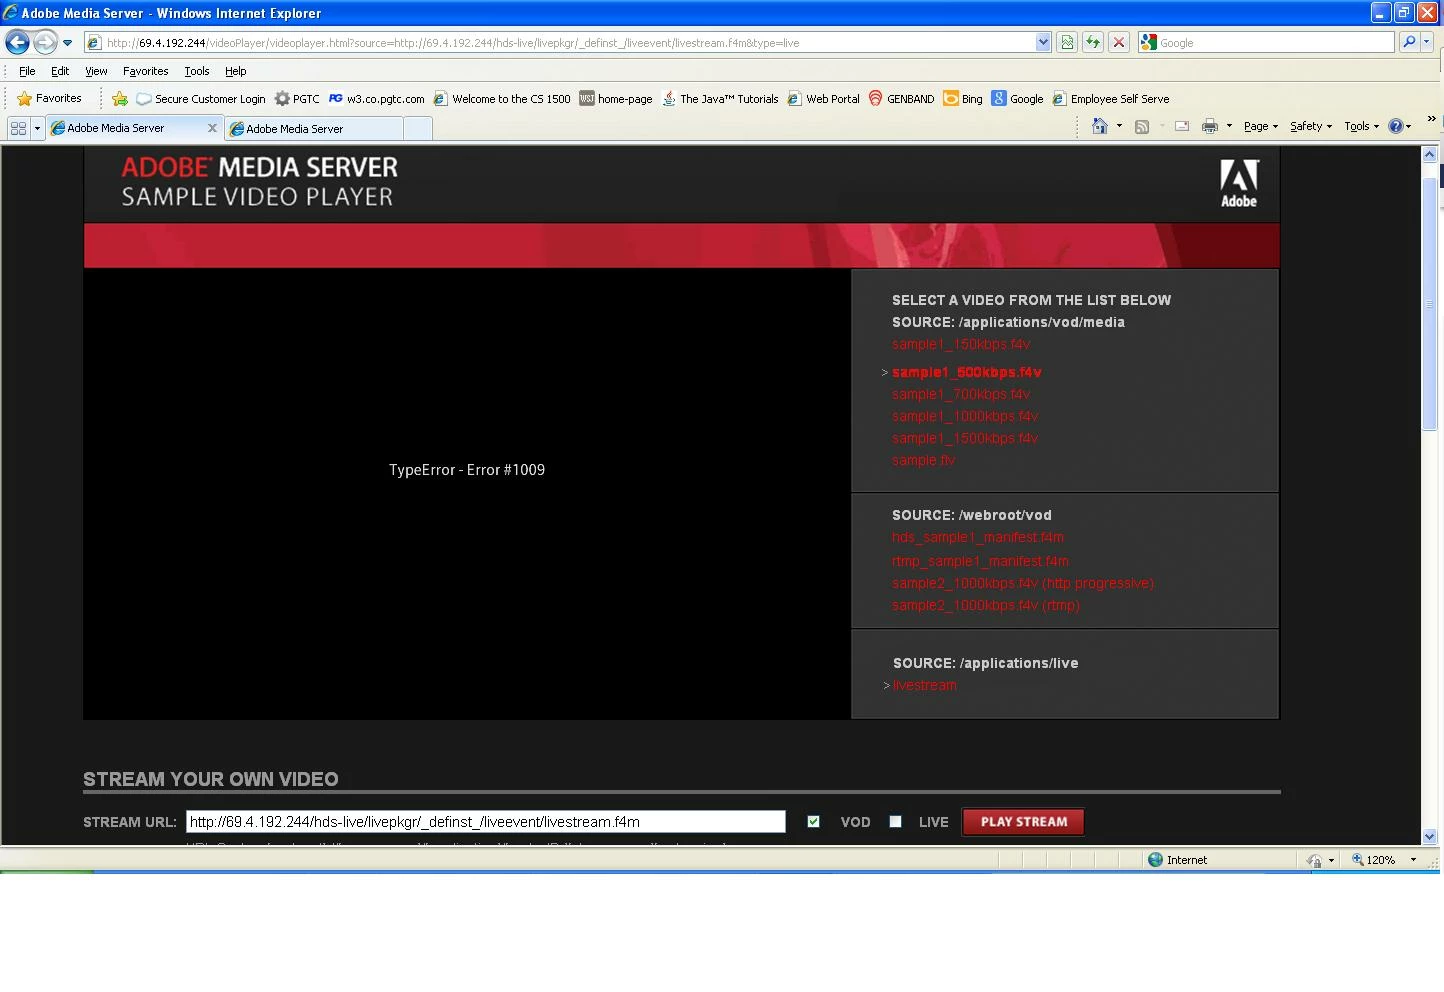The width and height of the screenshot is (1444, 992).
Task: Expand the address bar history dropdown
Action: 1043,43
